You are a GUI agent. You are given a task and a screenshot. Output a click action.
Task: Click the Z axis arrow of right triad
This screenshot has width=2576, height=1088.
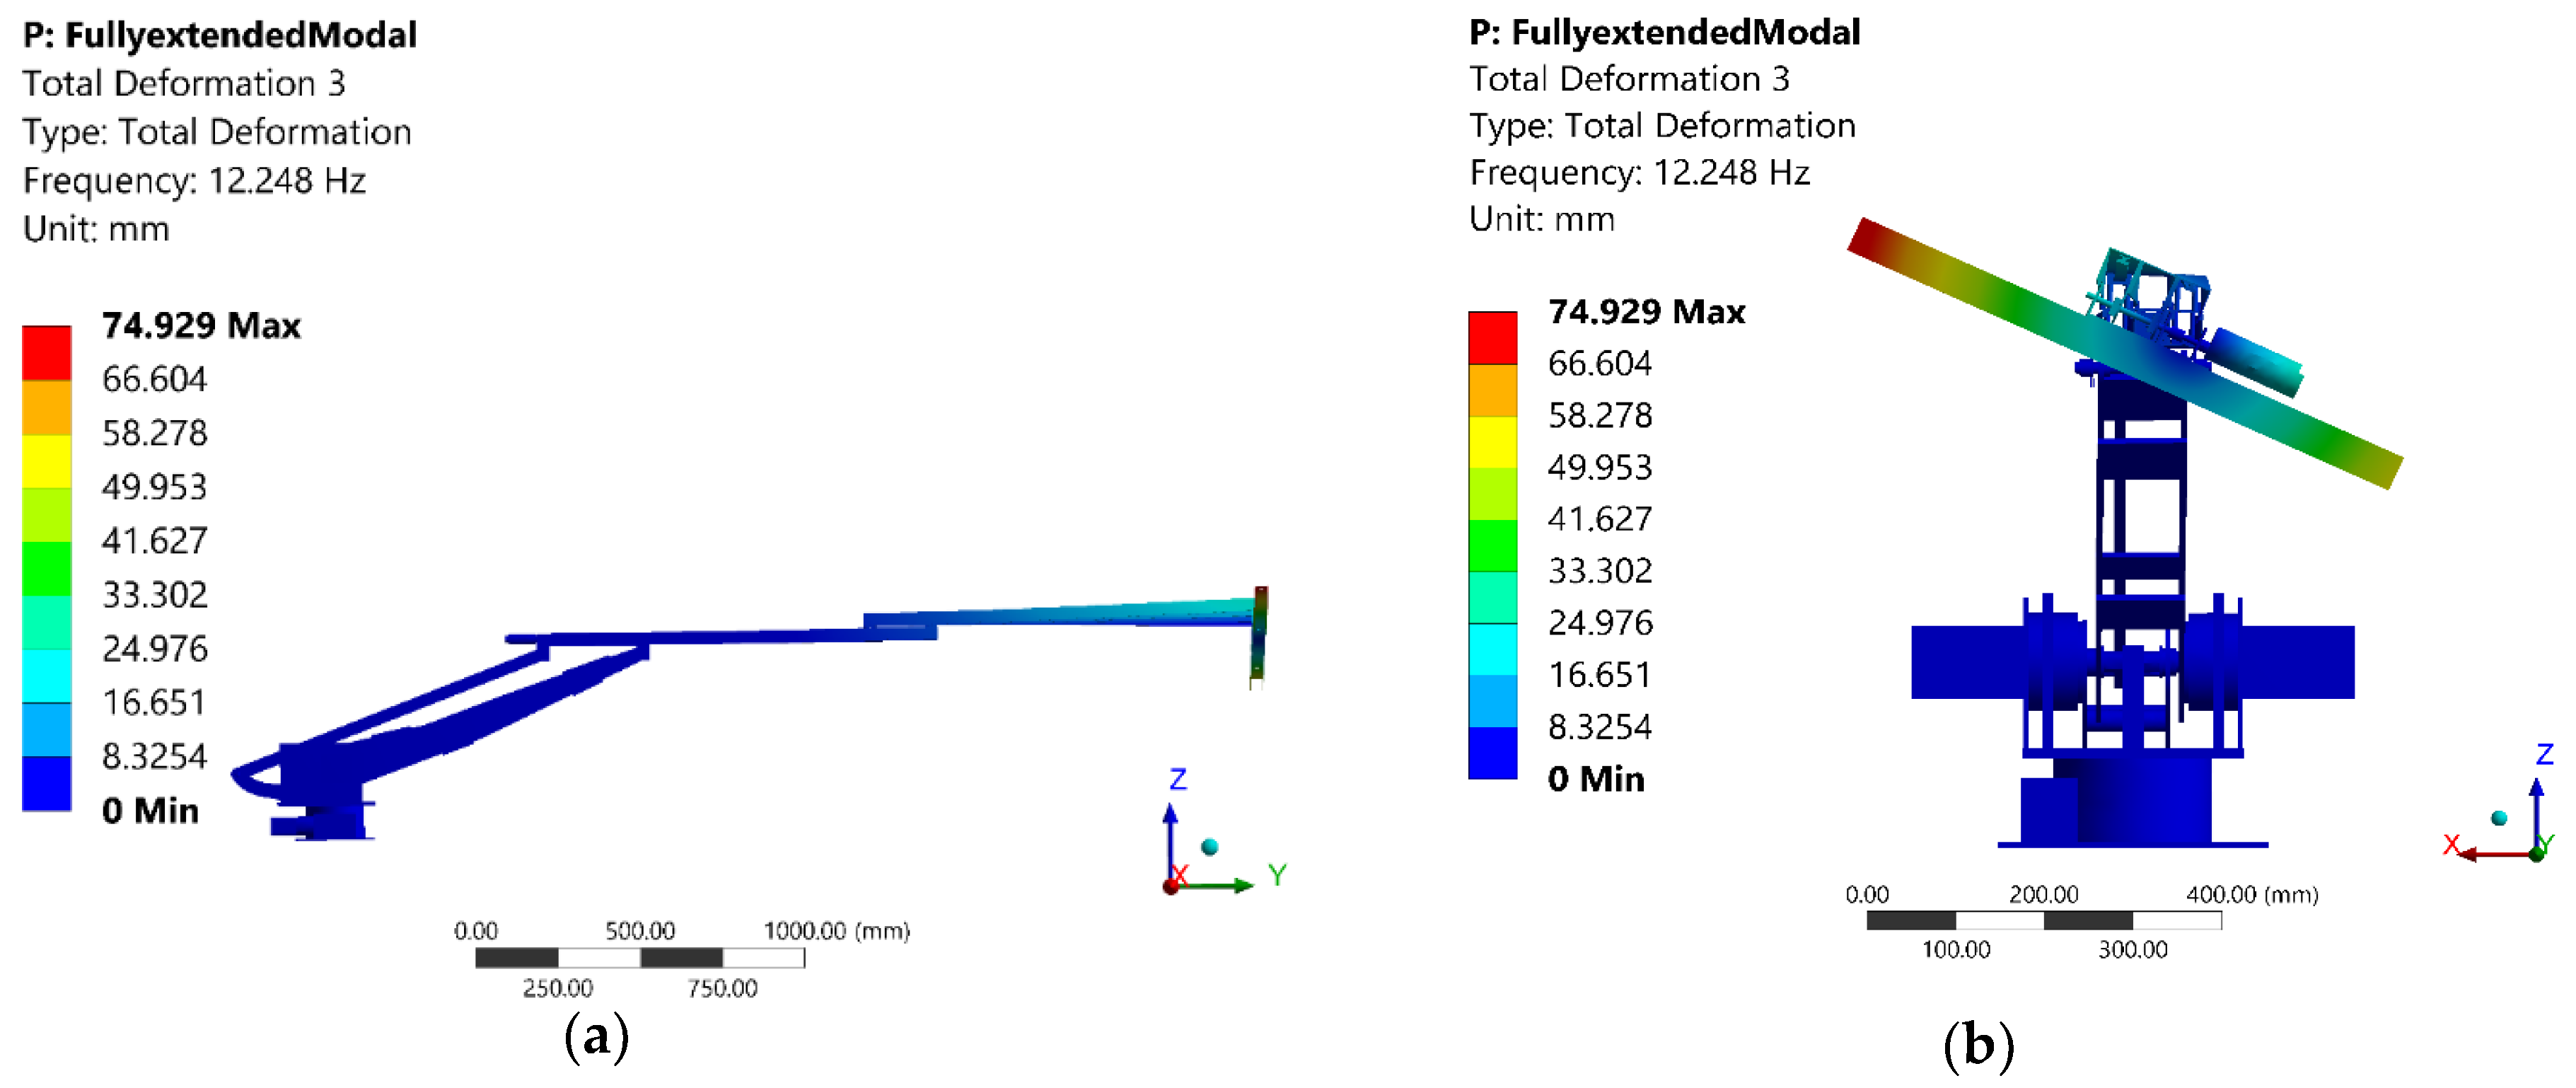[2536, 800]
